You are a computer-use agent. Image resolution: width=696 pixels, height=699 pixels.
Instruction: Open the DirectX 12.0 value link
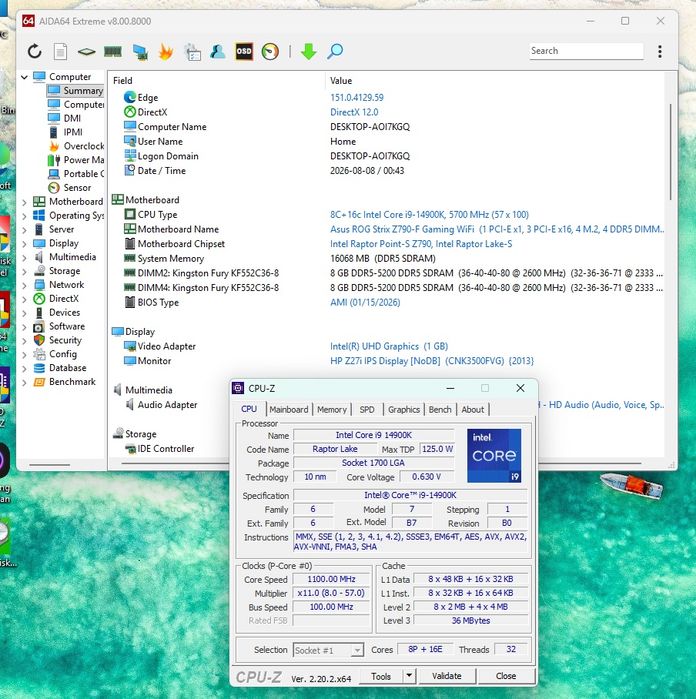(354, 112)
